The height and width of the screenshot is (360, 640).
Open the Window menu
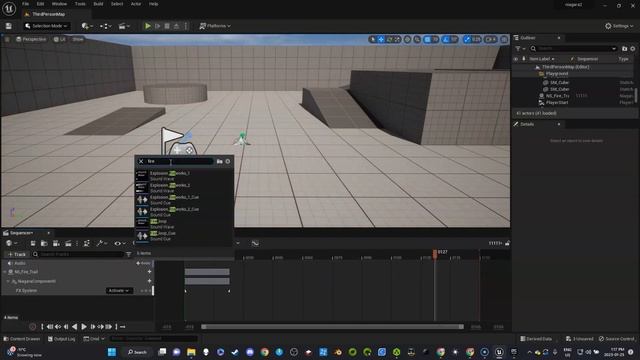pos(60,4)
